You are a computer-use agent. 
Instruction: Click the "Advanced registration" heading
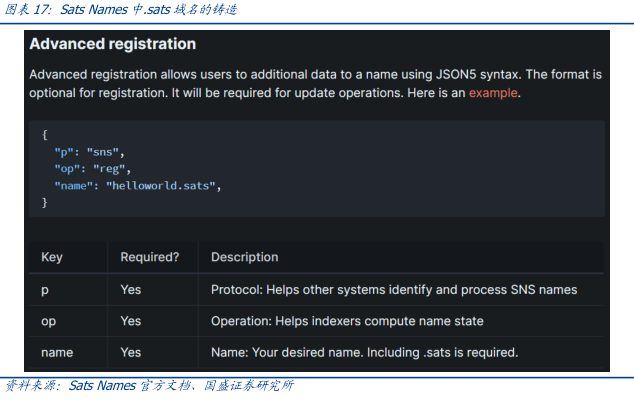click(112, 45)
